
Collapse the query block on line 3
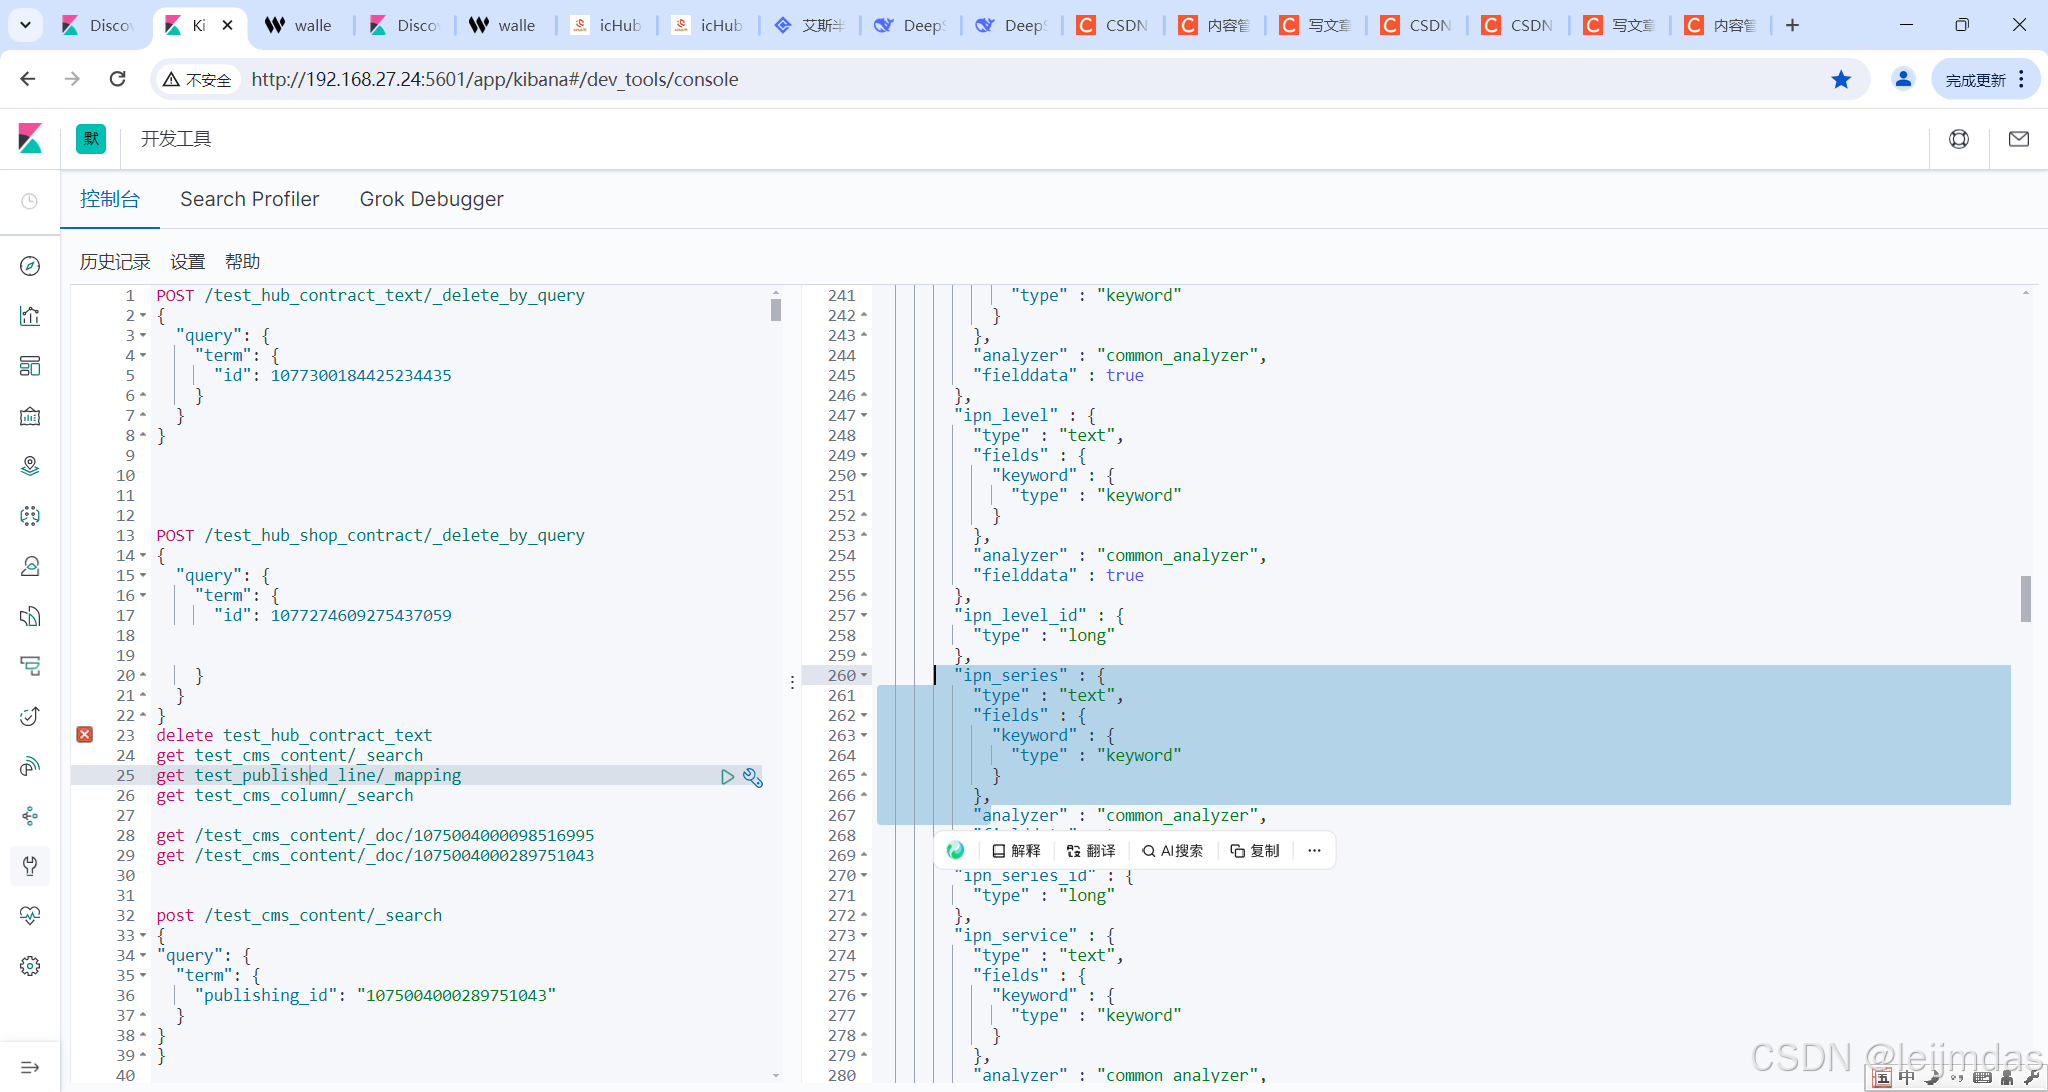(143, 336)
